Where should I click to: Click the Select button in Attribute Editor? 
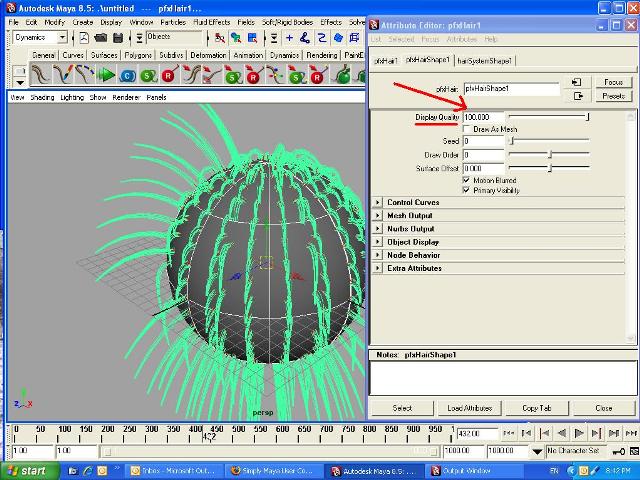[402, 408]
